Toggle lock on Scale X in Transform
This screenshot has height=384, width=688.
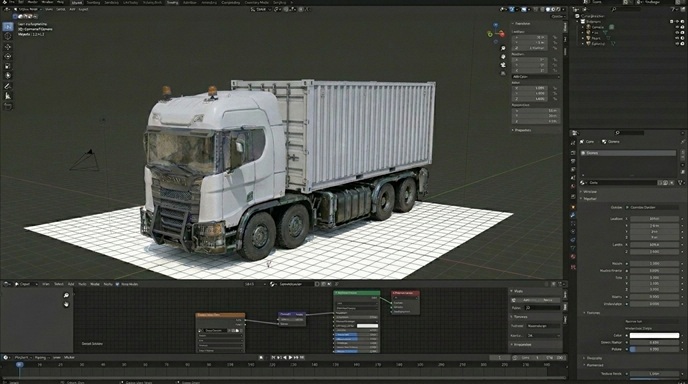click(555, 88)
